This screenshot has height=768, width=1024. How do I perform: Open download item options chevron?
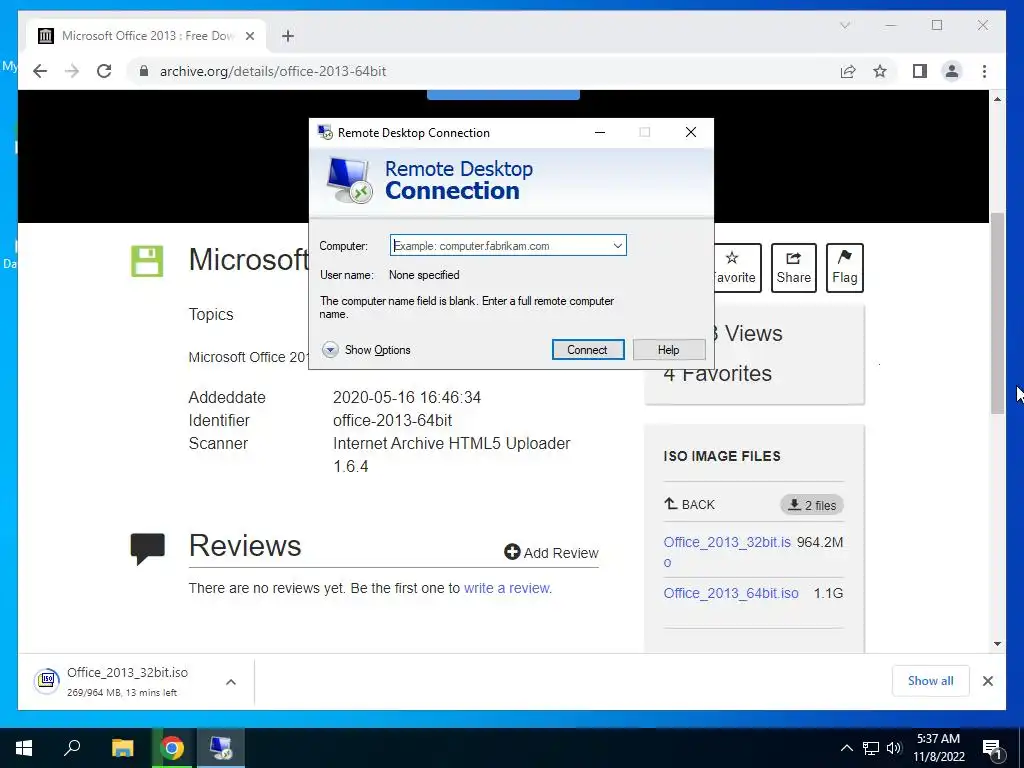[x=231, y=682]
